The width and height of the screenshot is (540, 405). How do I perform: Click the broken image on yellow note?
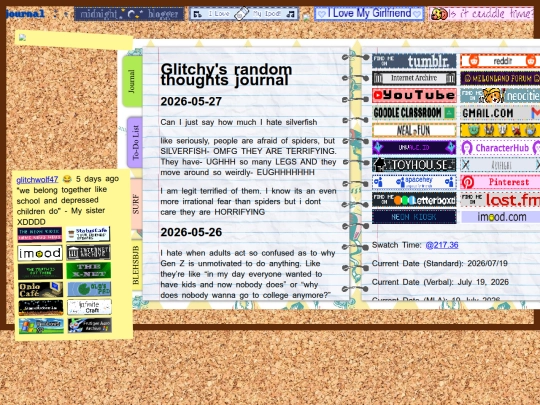(x=22, y=38)
